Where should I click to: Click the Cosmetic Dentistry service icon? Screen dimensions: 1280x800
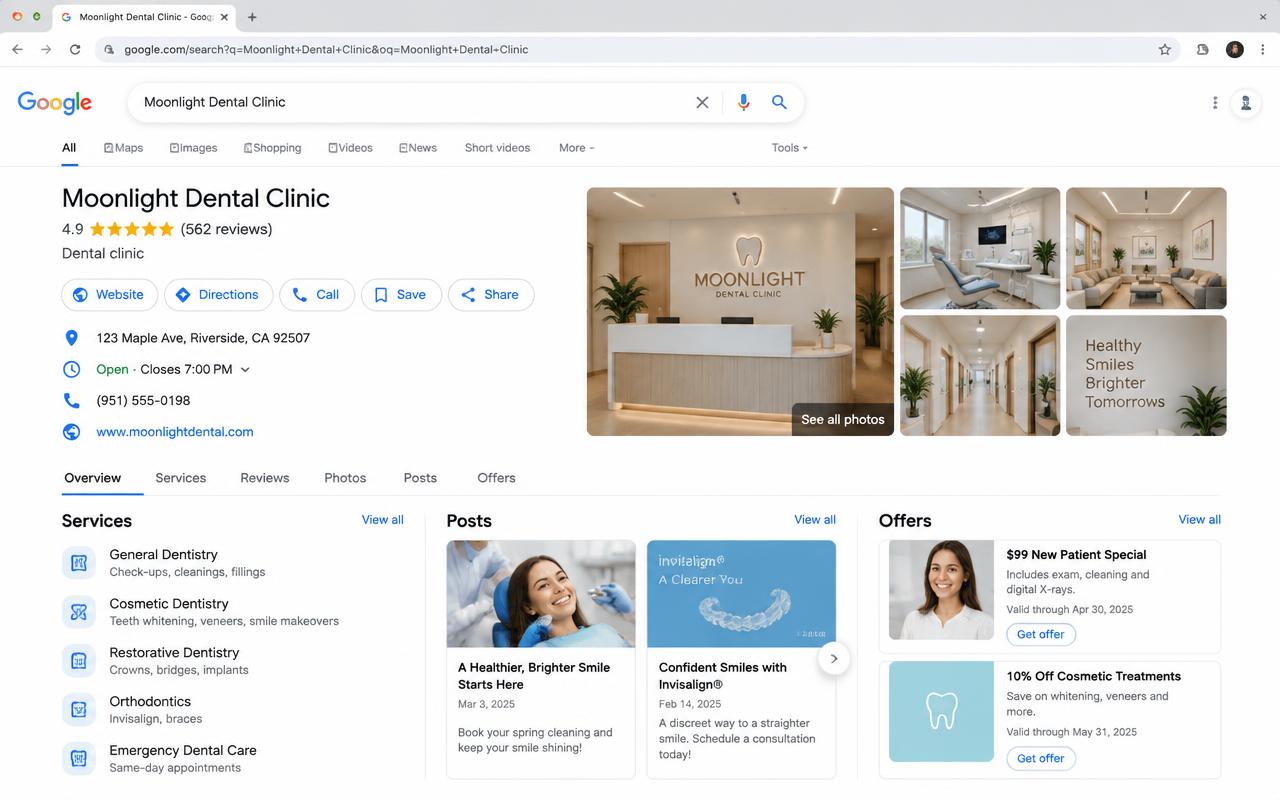click(78, 612)
